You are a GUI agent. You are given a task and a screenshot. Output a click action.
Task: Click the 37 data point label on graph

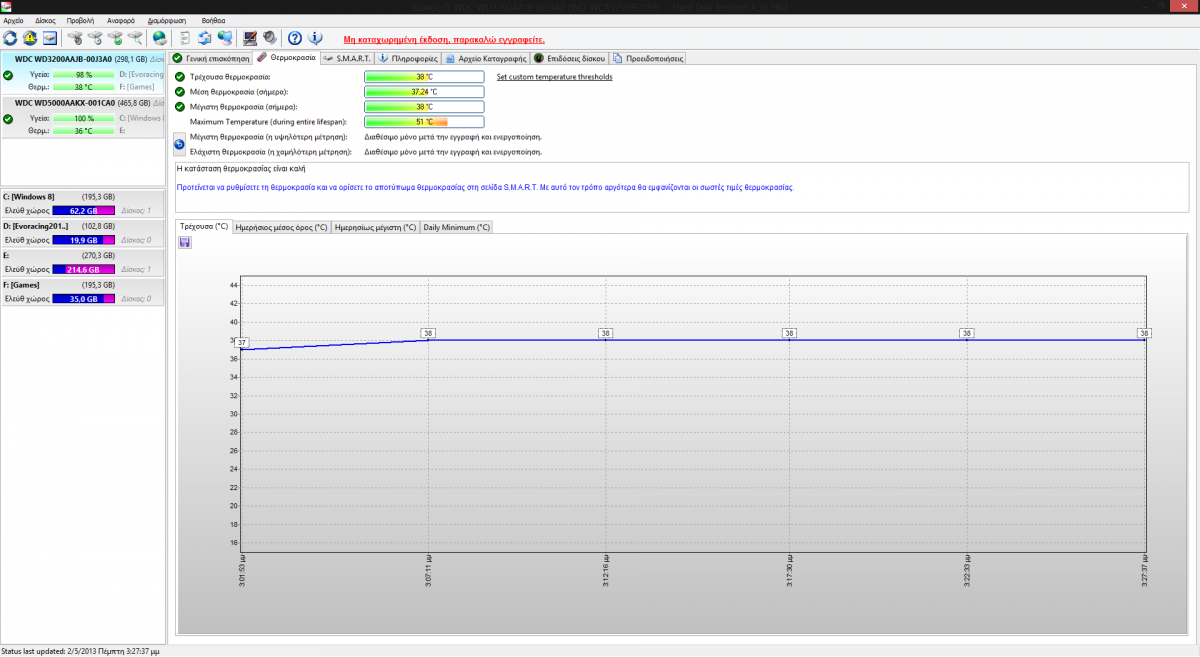point(241,342)
